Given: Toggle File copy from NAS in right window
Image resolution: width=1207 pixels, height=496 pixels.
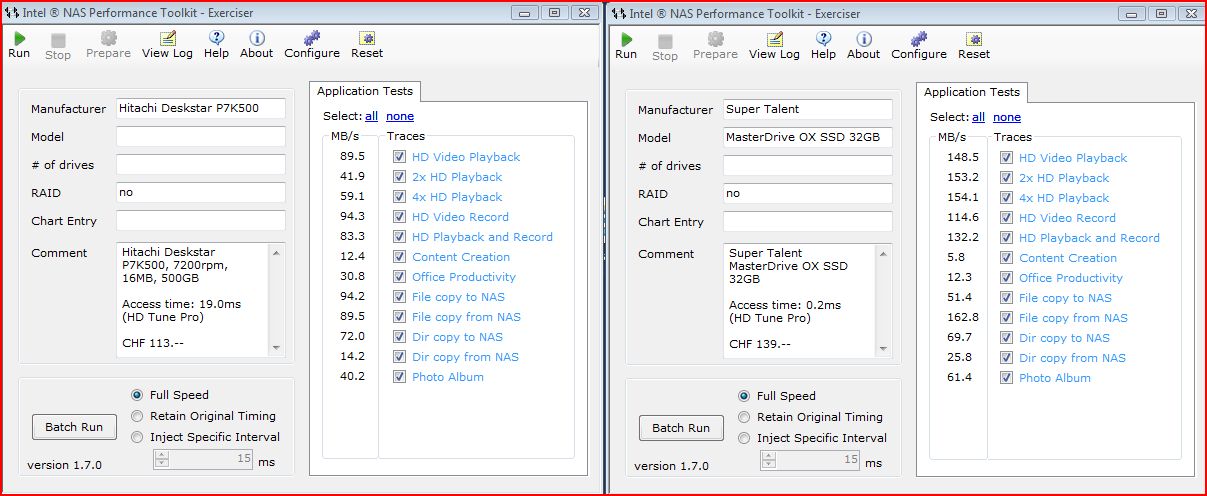Looking at the screenshot, I should (1006, 318).
